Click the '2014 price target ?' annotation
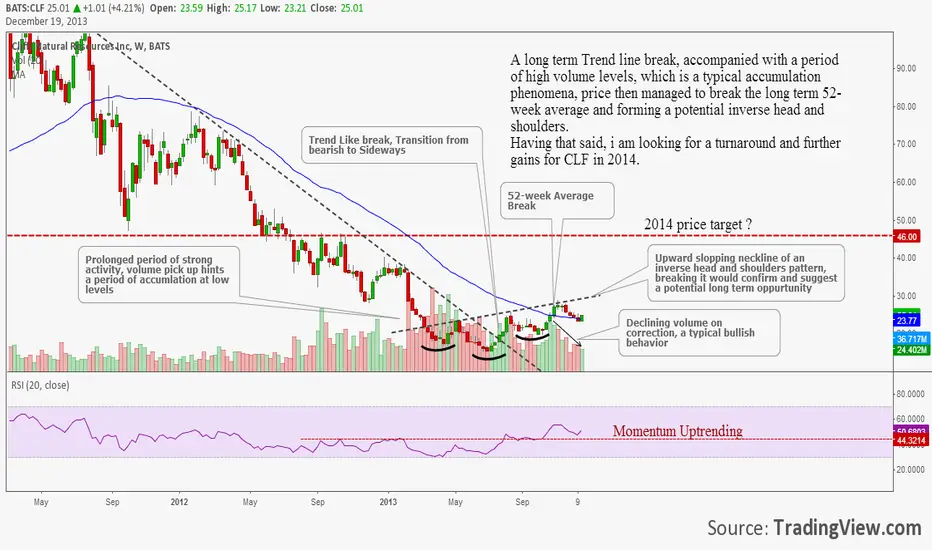 pyautogui.click(x=698, y=224)
